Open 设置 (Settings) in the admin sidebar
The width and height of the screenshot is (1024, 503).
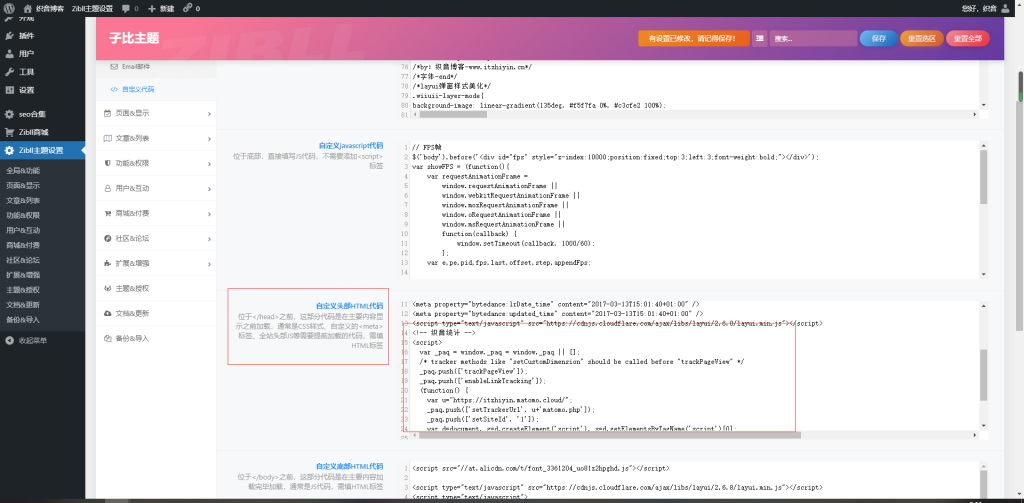point(26,90)
